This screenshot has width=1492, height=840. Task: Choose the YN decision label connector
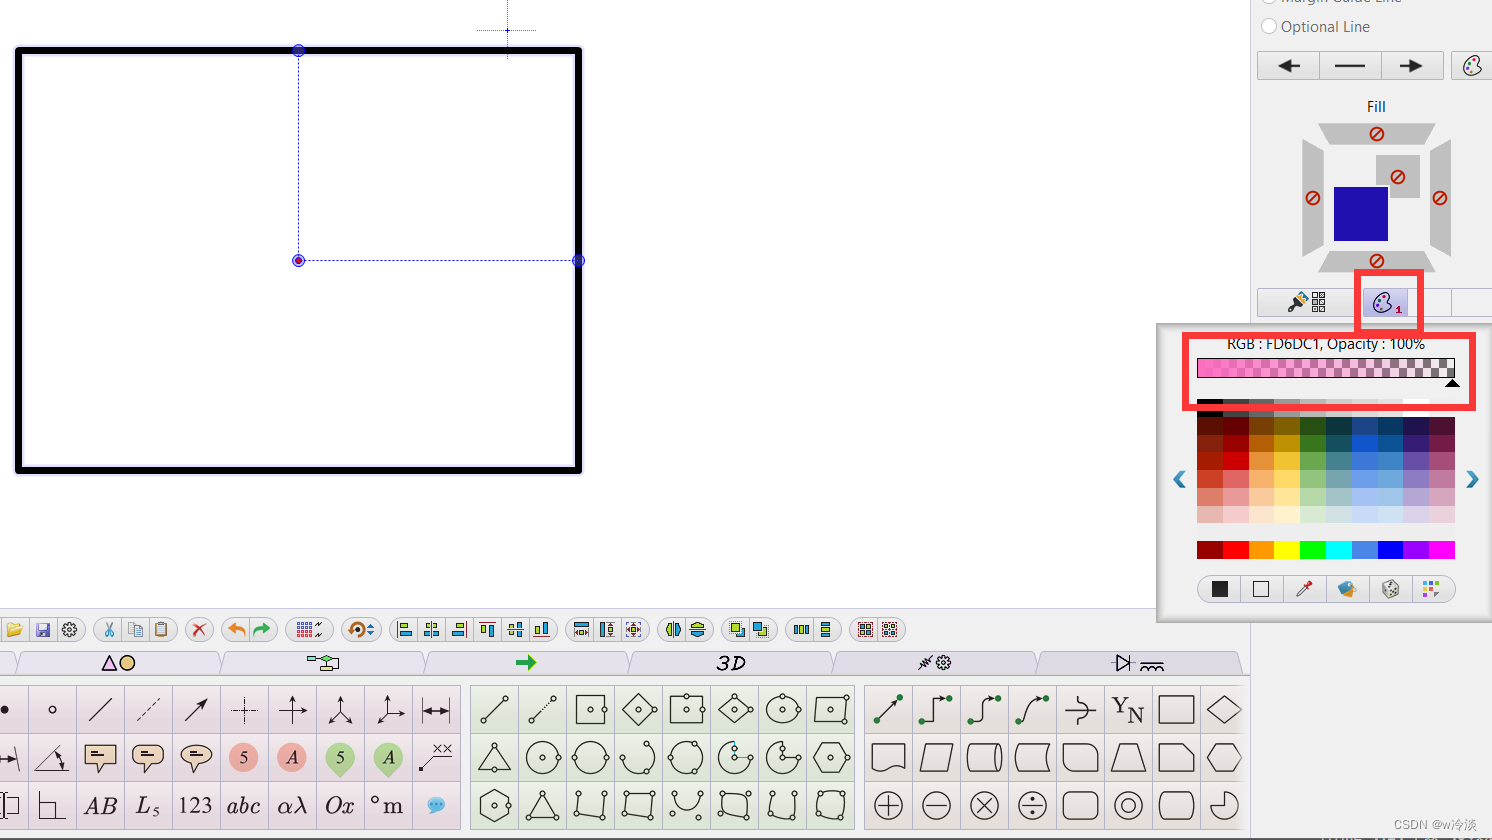(x=1128, y=710)
